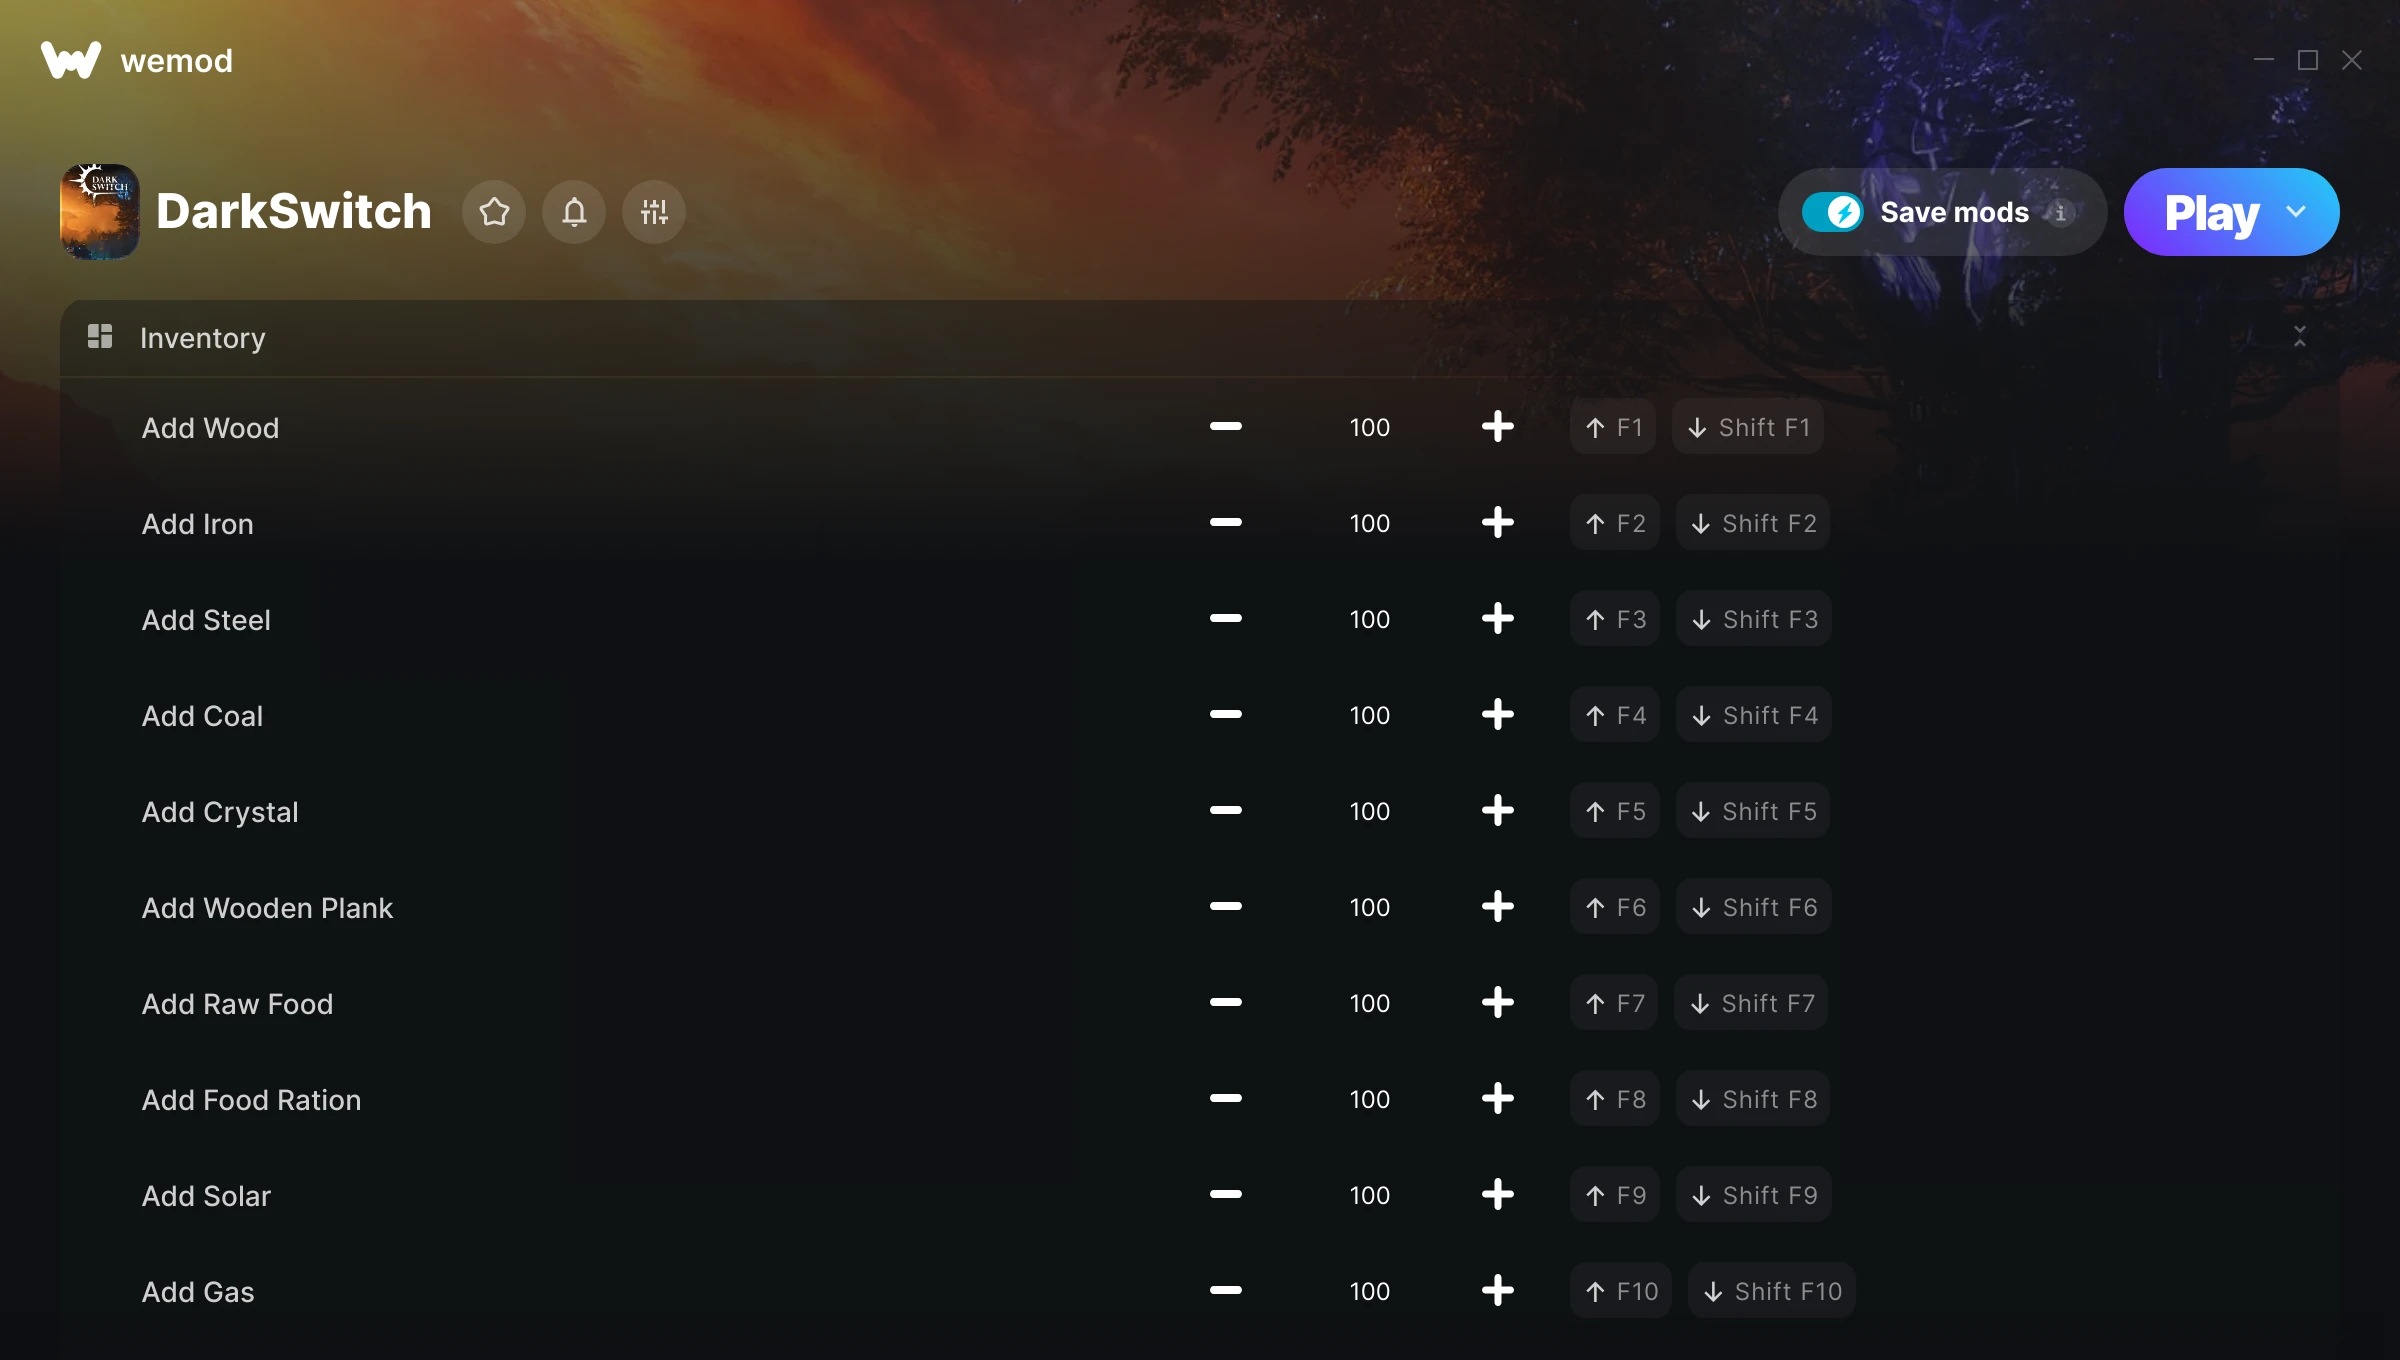Favorite DarkSwitch with the star icon
This screenshot has height=1360, width=2400.
tap(494, 212)
